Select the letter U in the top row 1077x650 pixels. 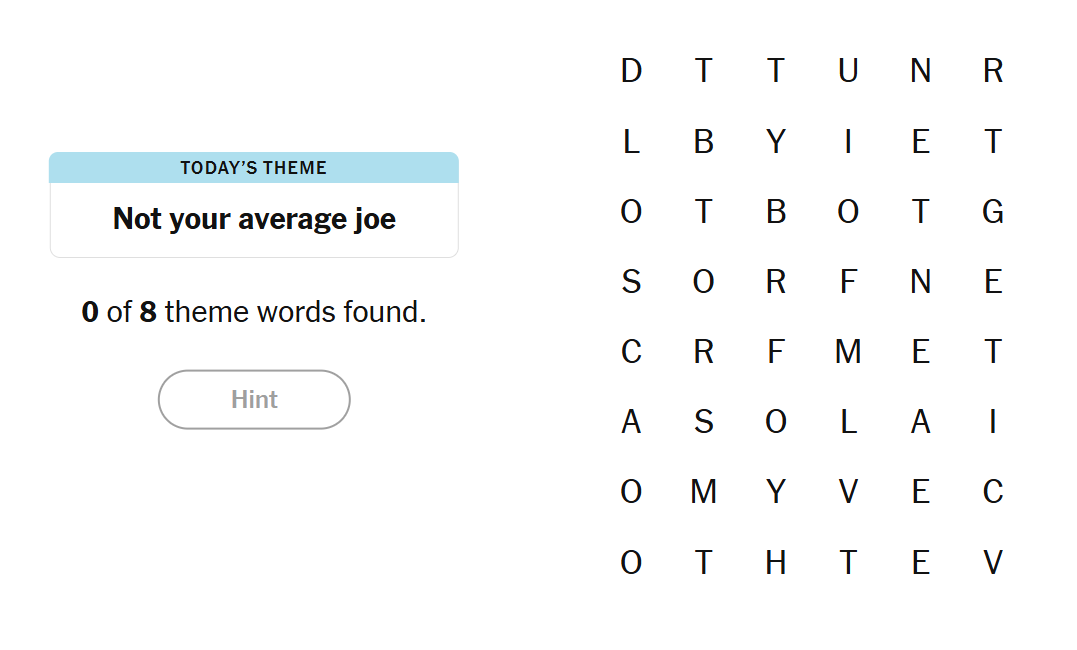coord(848,71)
